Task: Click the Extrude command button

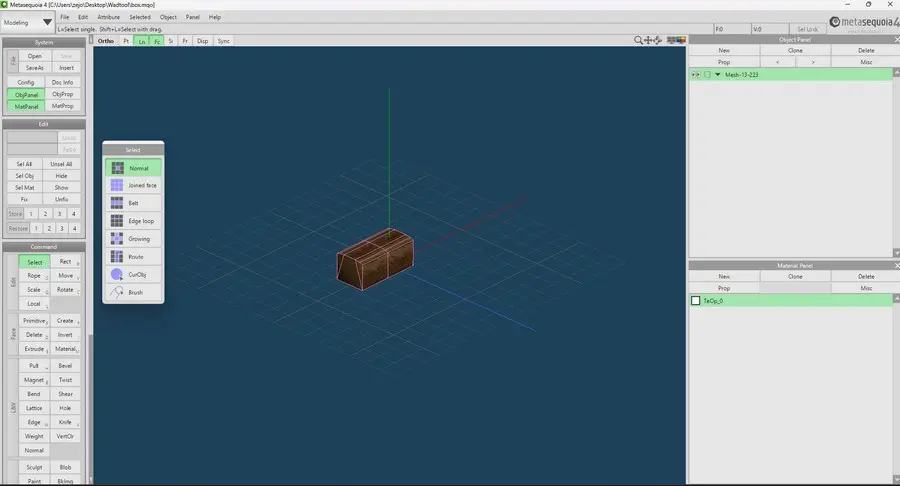Action: [x=34, y=349]
